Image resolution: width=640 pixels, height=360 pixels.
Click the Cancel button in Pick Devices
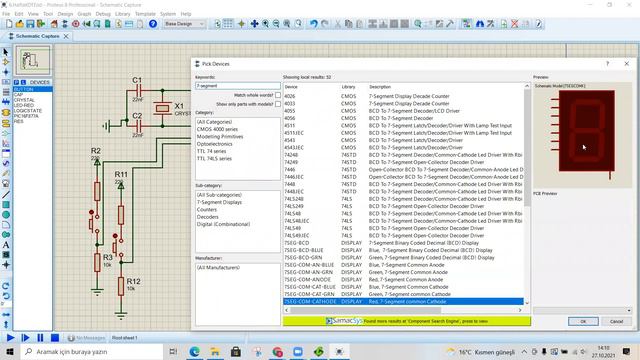616,322
